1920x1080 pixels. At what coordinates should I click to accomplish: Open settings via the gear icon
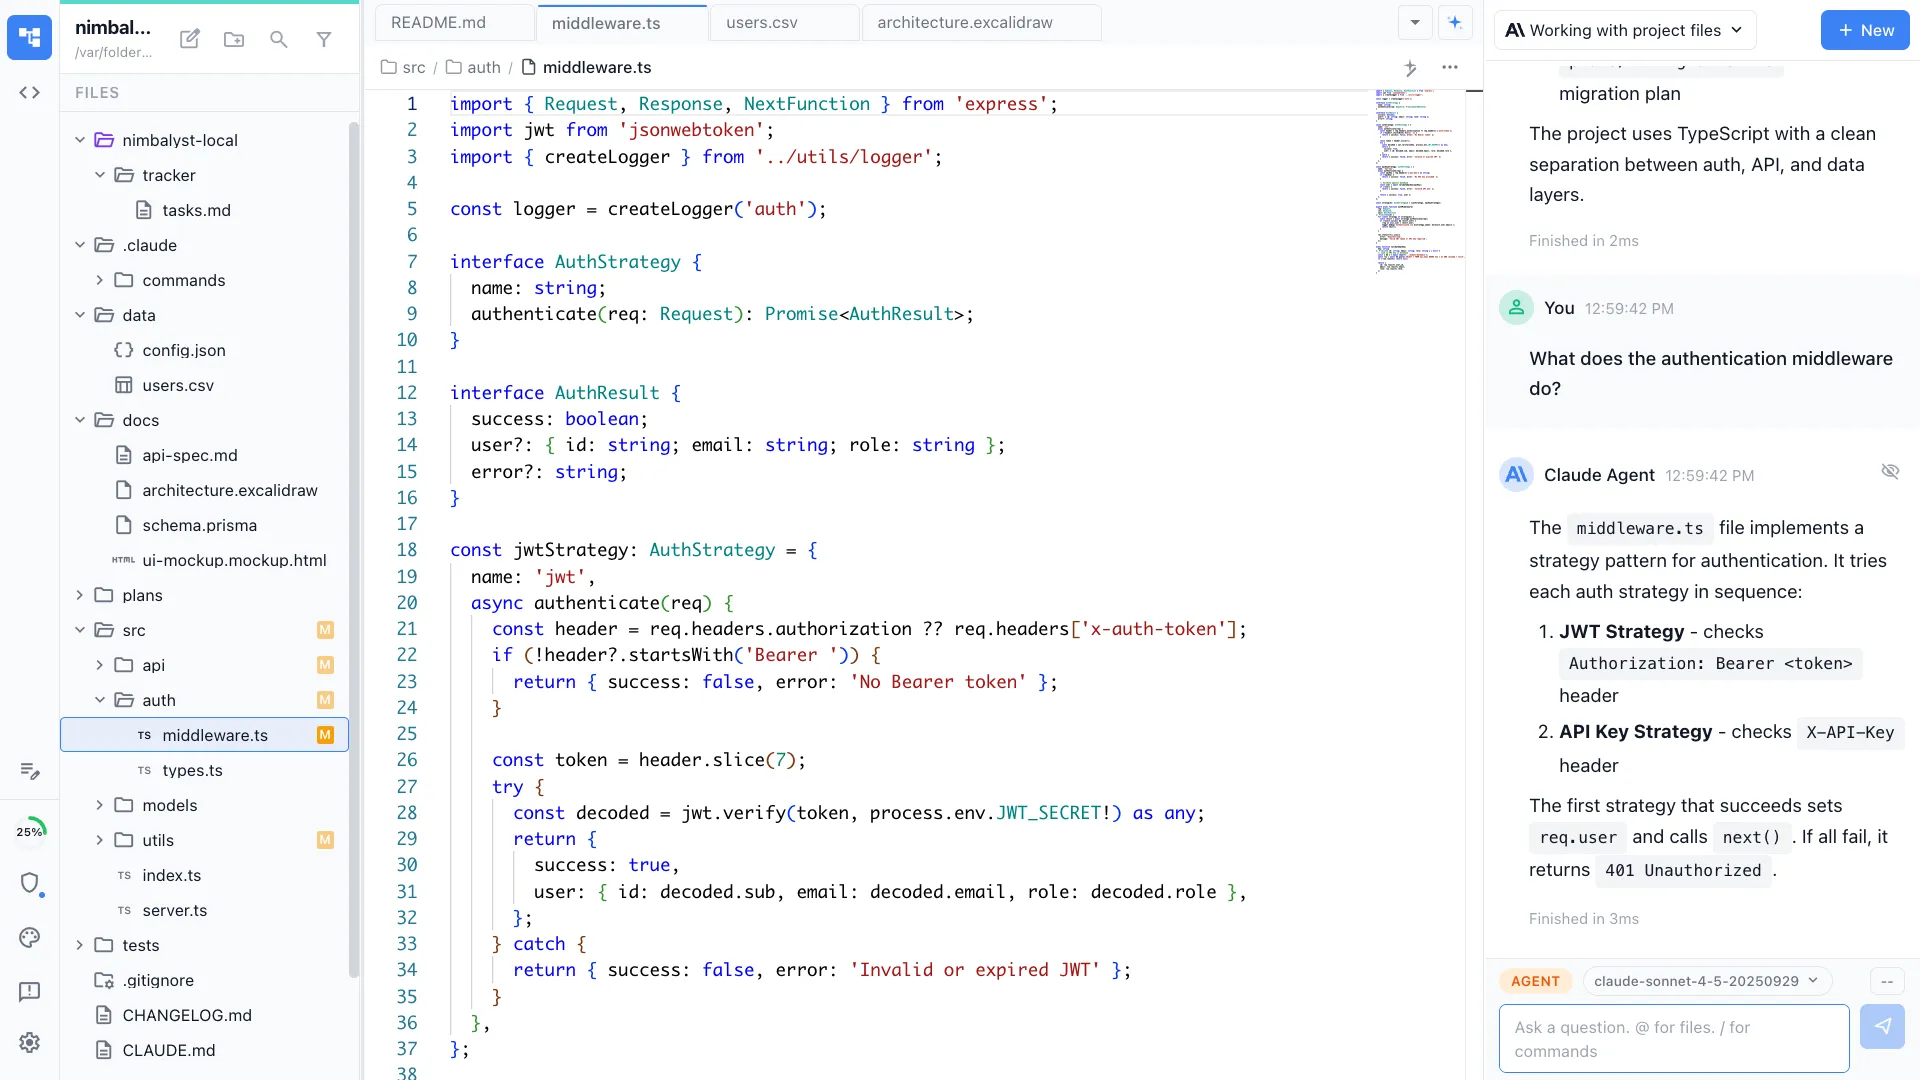(30, 1043)
